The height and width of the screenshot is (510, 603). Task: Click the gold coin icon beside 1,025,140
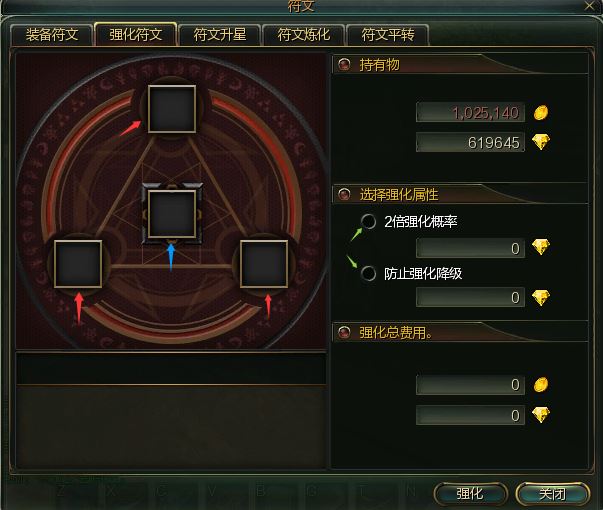[541, 113]
